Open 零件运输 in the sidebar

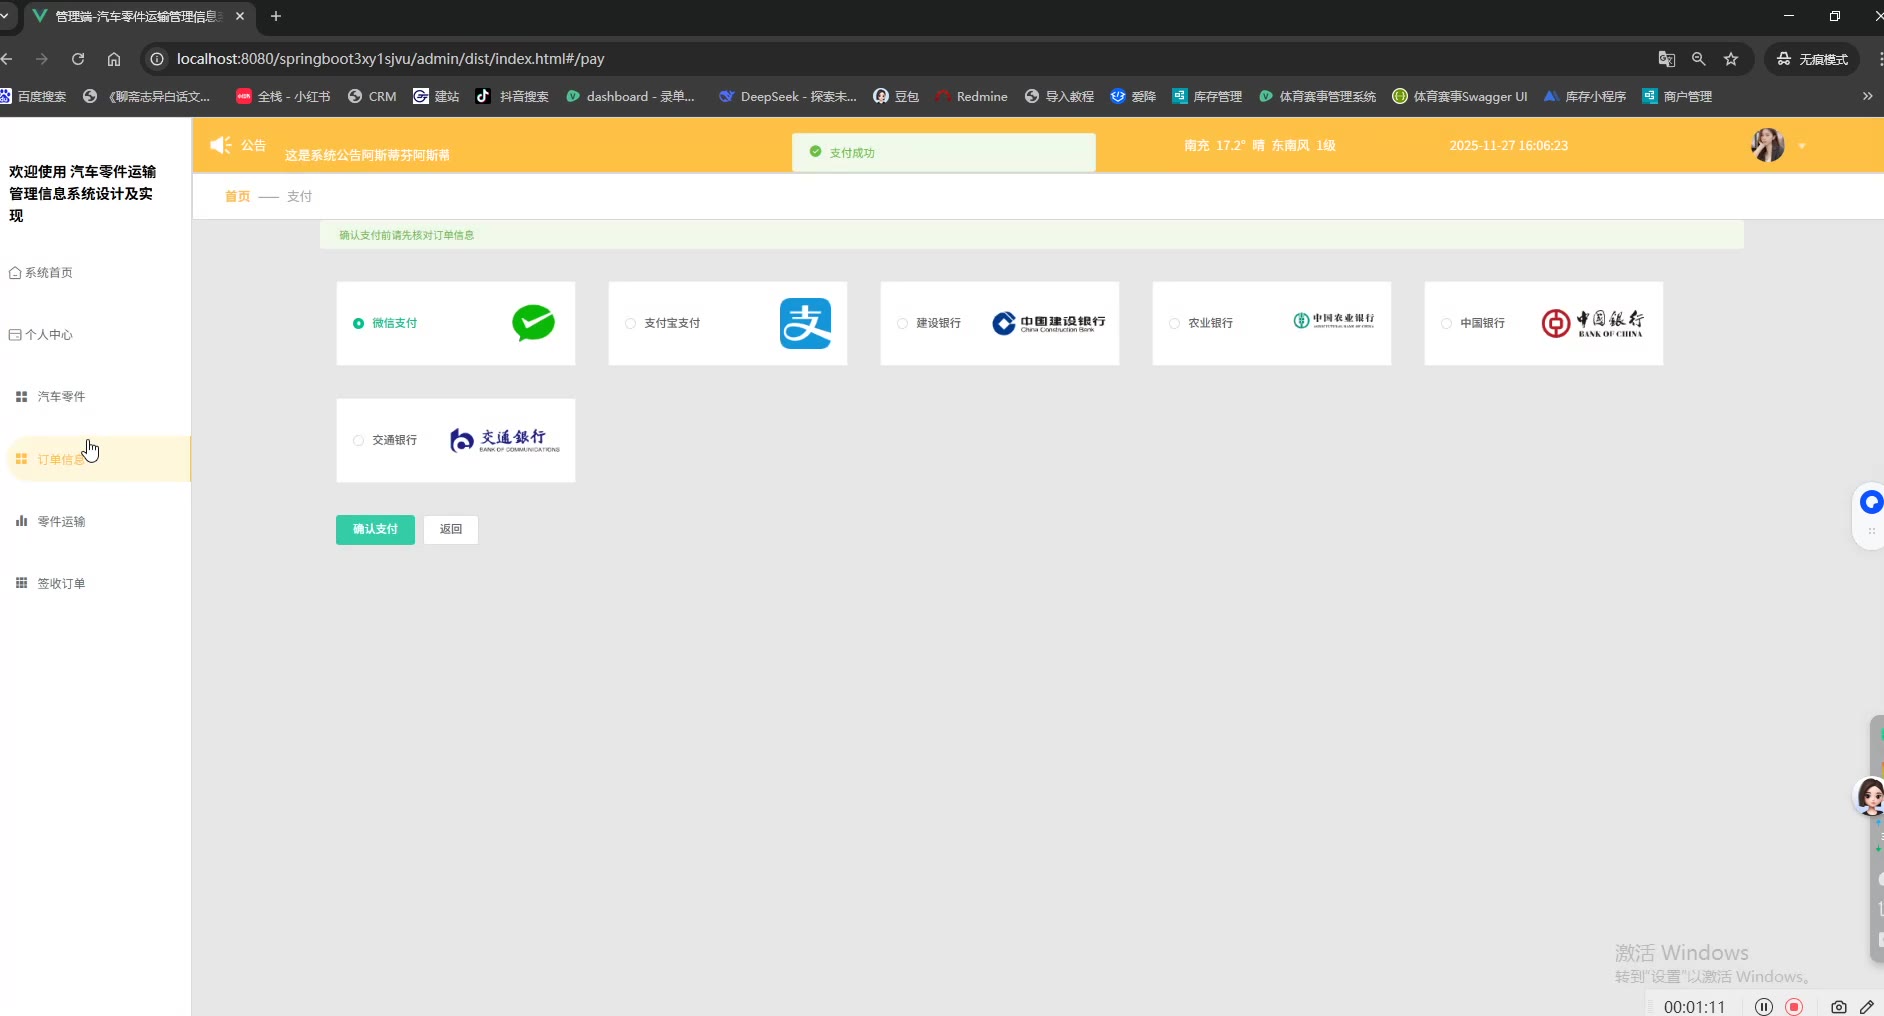tap(51, 521)
